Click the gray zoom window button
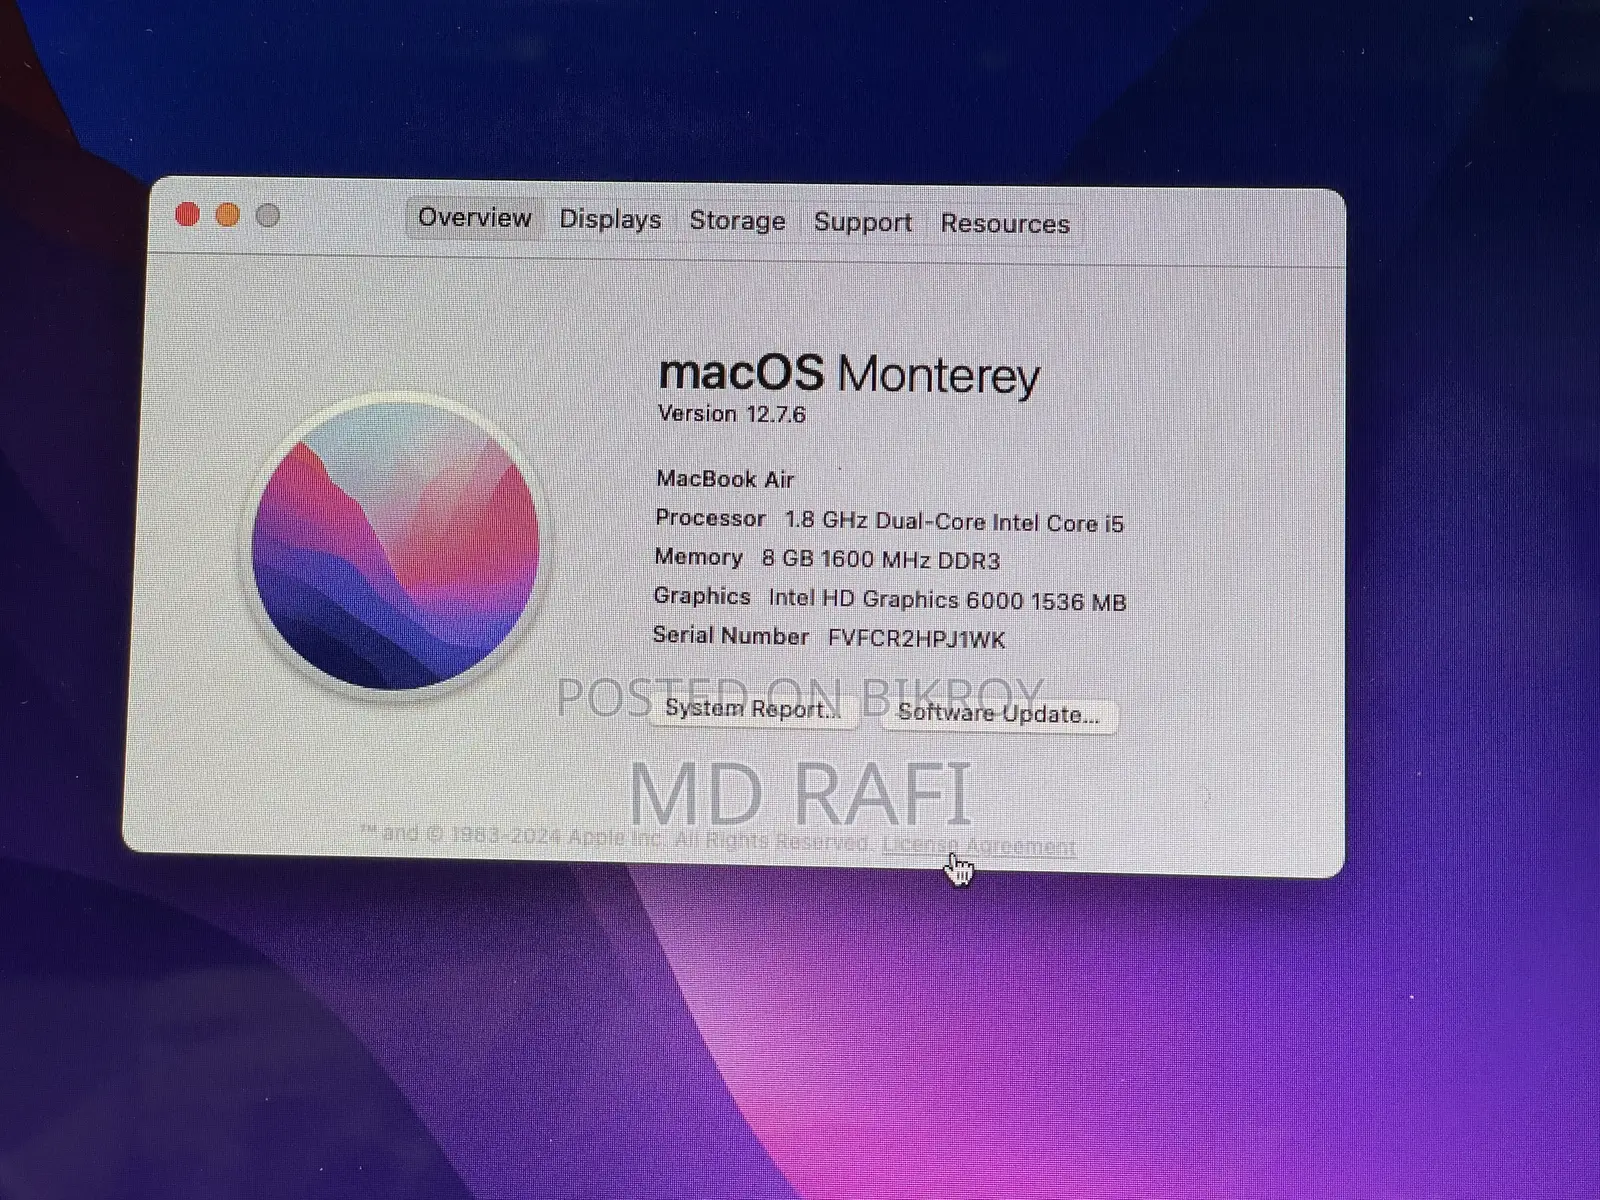The image size is (1600, 1200). tap(267, 215)
